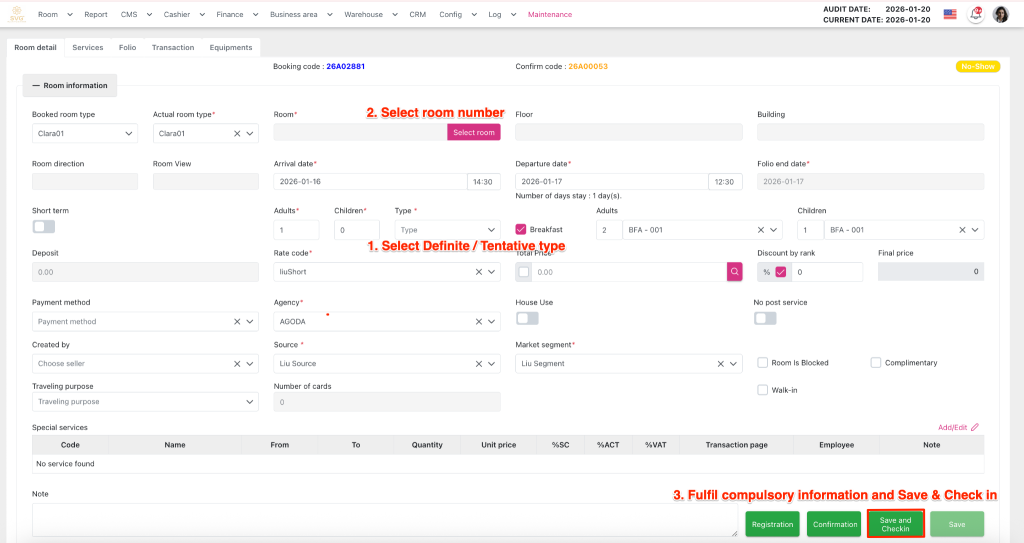1024x543 pixels.
Task: Enable the Walk-in checkbox
Action: (x=763, y=390)
